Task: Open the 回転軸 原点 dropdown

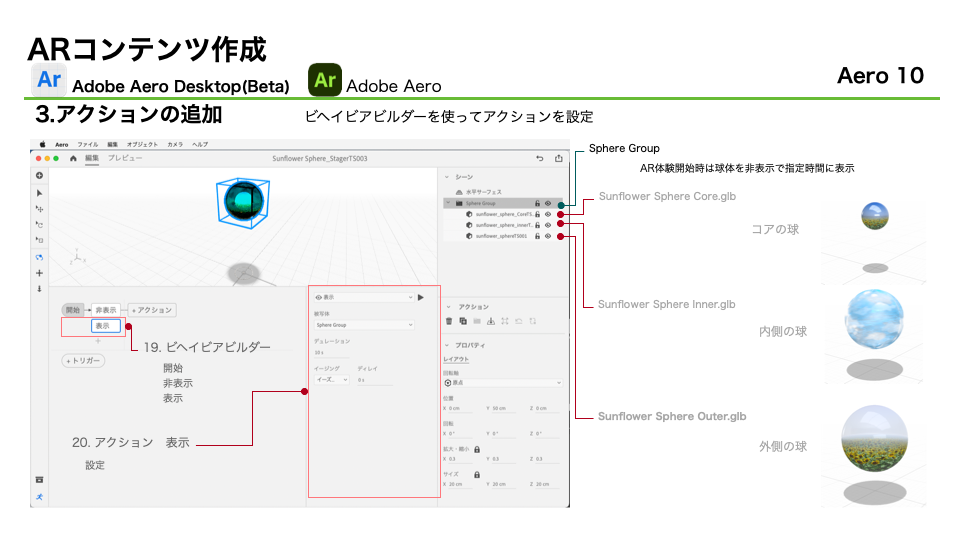Action: (502, 383)
